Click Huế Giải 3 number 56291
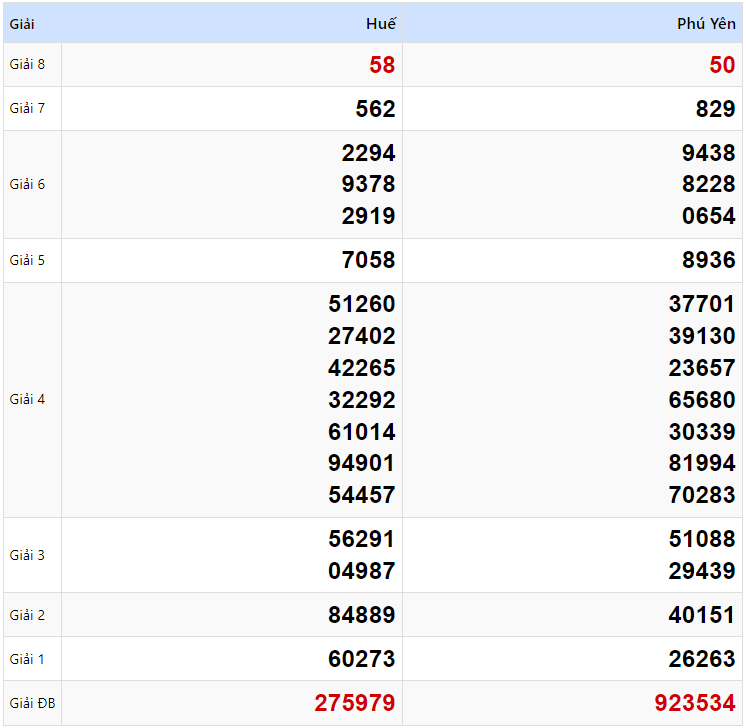746x728 pixels. pos(362,540)
